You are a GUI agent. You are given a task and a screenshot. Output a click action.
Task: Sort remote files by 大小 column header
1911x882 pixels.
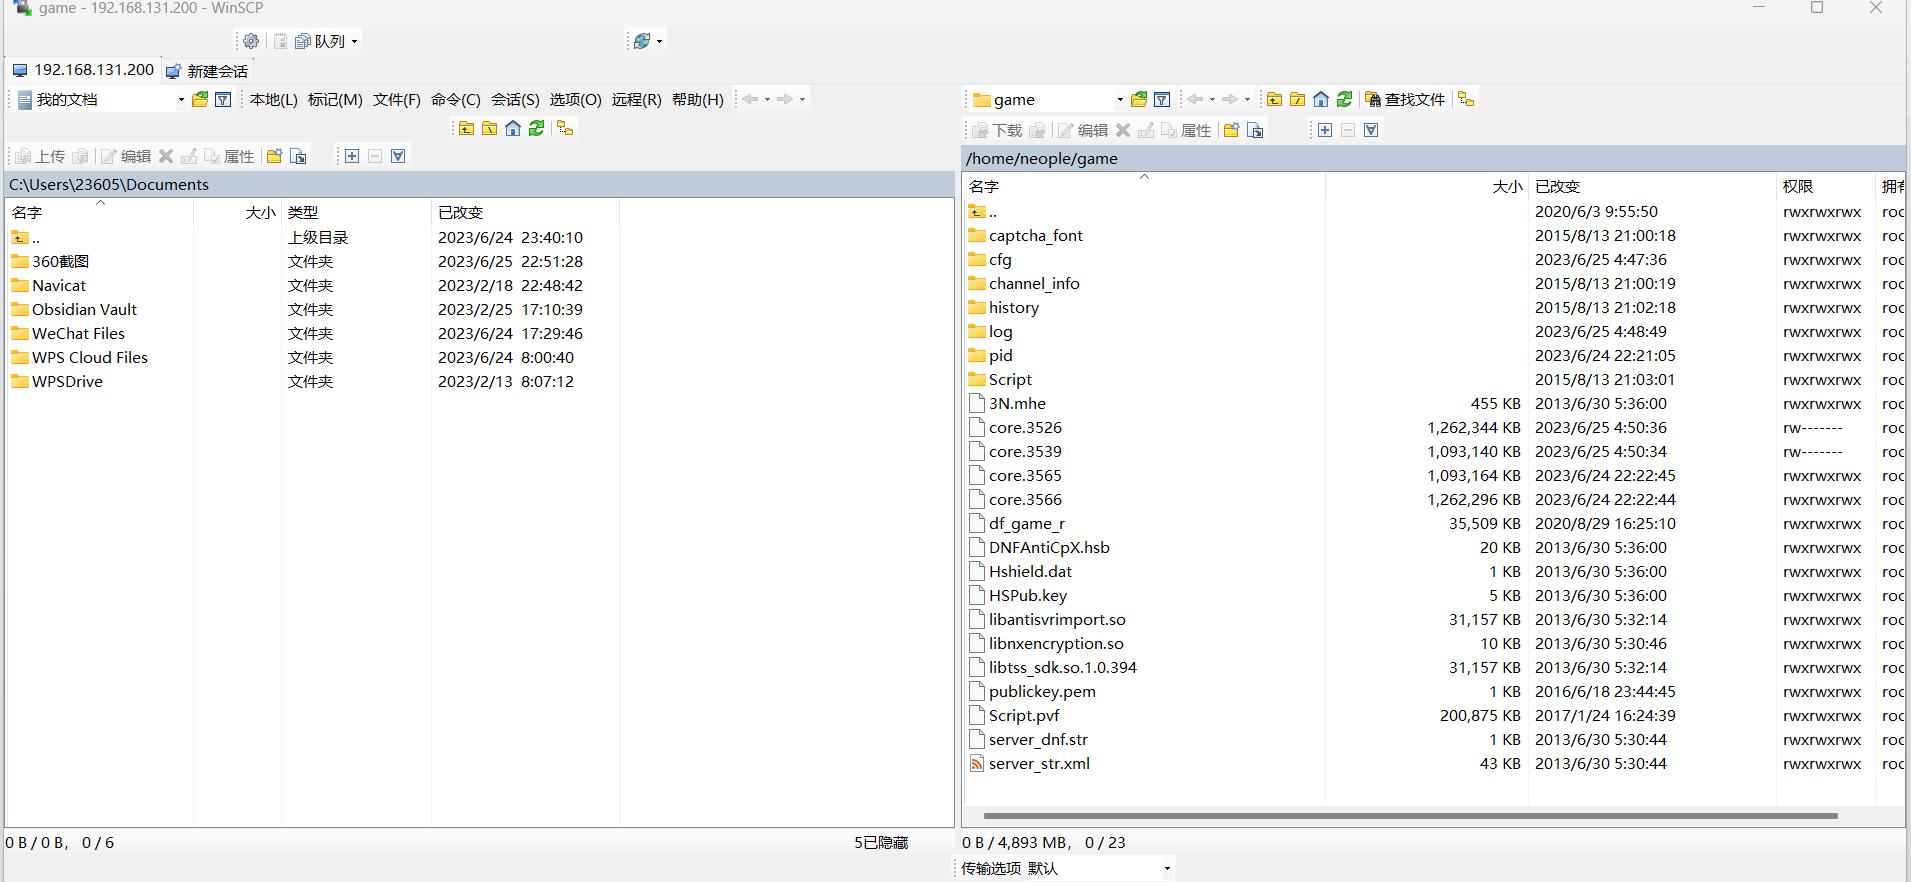[1507, 187]
